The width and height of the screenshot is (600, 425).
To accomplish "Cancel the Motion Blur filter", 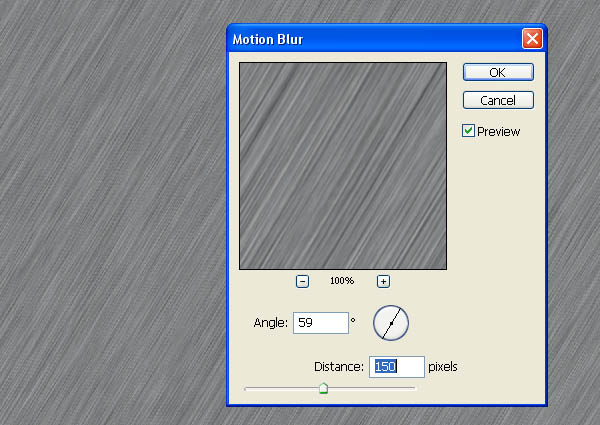I will 498,100.
